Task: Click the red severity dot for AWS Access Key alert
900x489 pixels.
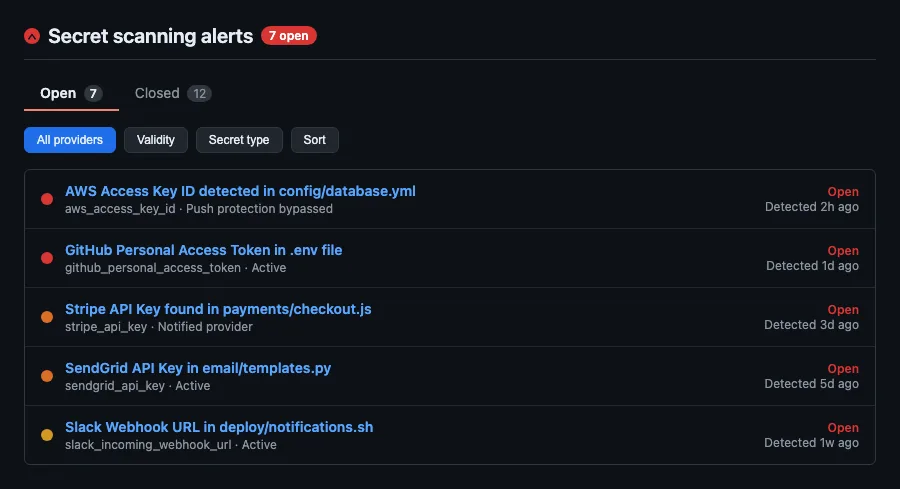Action: coord(47,199)
